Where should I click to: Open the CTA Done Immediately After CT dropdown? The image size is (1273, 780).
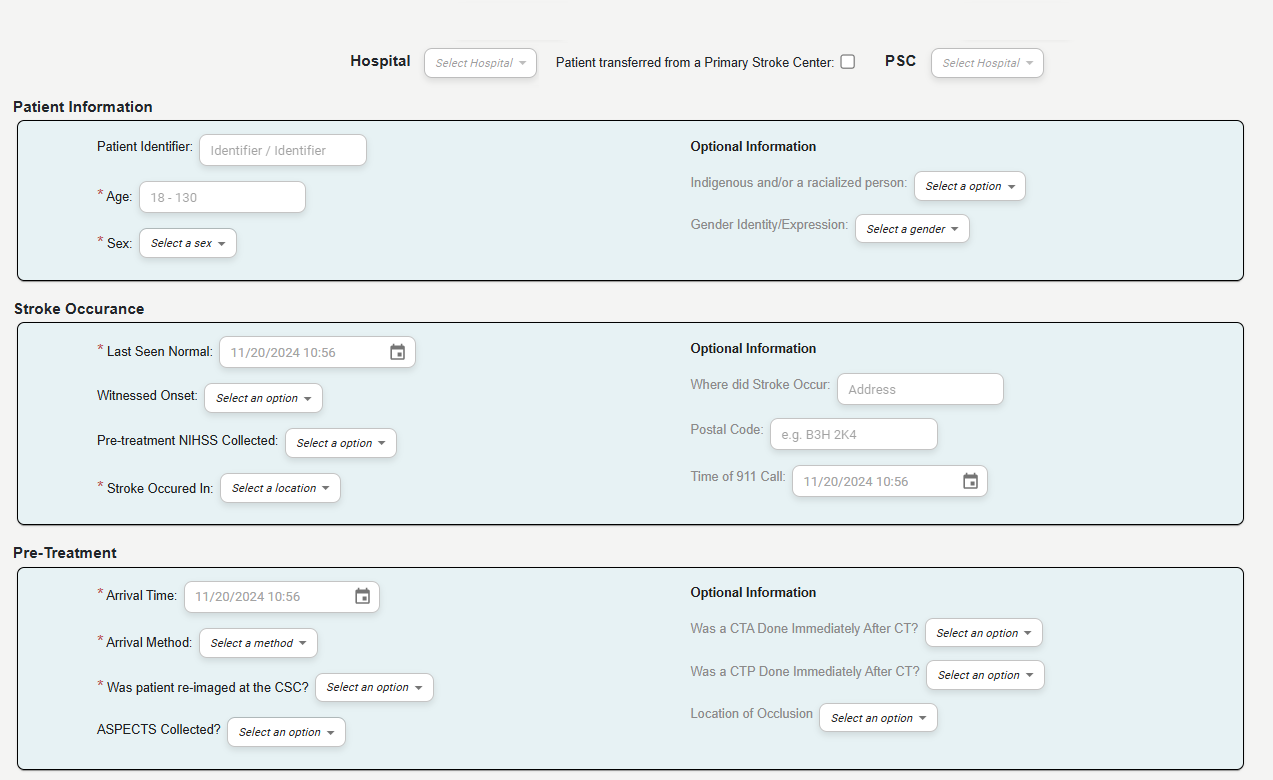[983, 633]
